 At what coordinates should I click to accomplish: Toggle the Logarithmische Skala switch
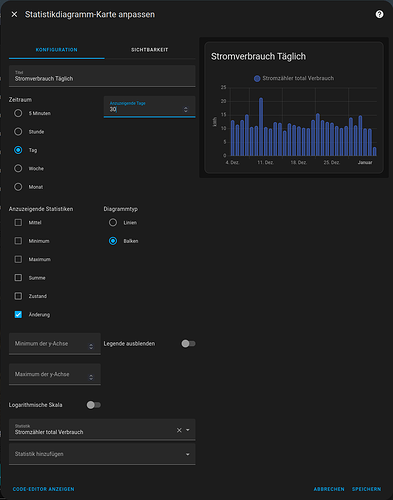tap(94, 405)
